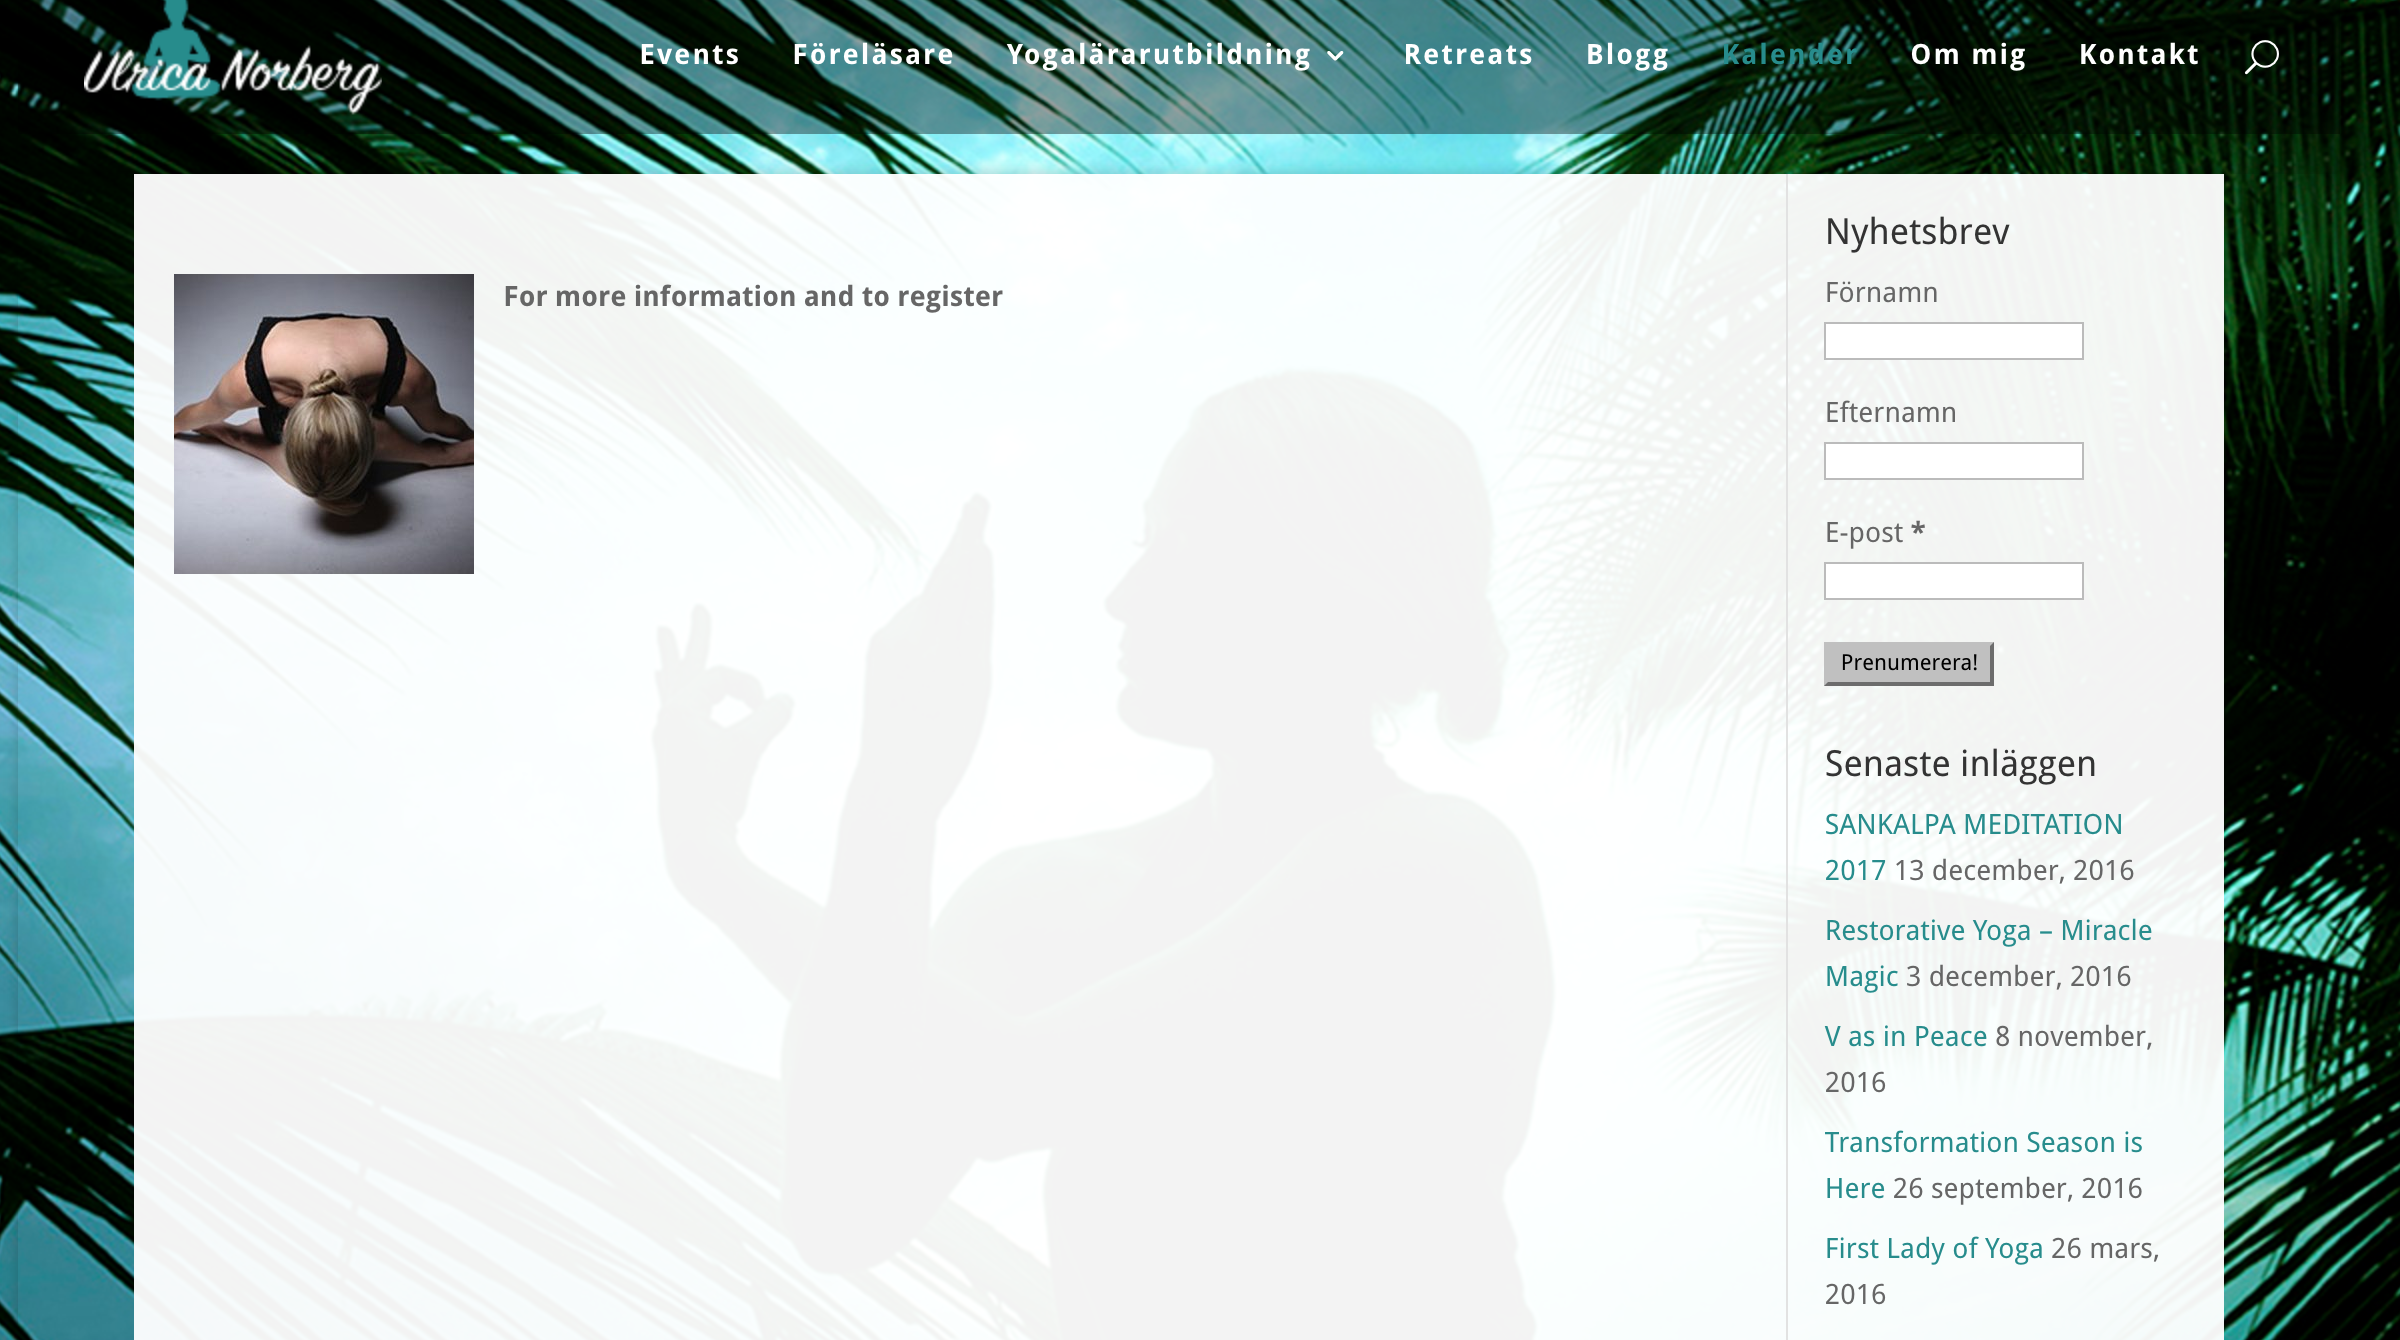Open Transformation Season is Here post
Viewport: 2400px width, 1340px height.
(x=1982, y=1143)
